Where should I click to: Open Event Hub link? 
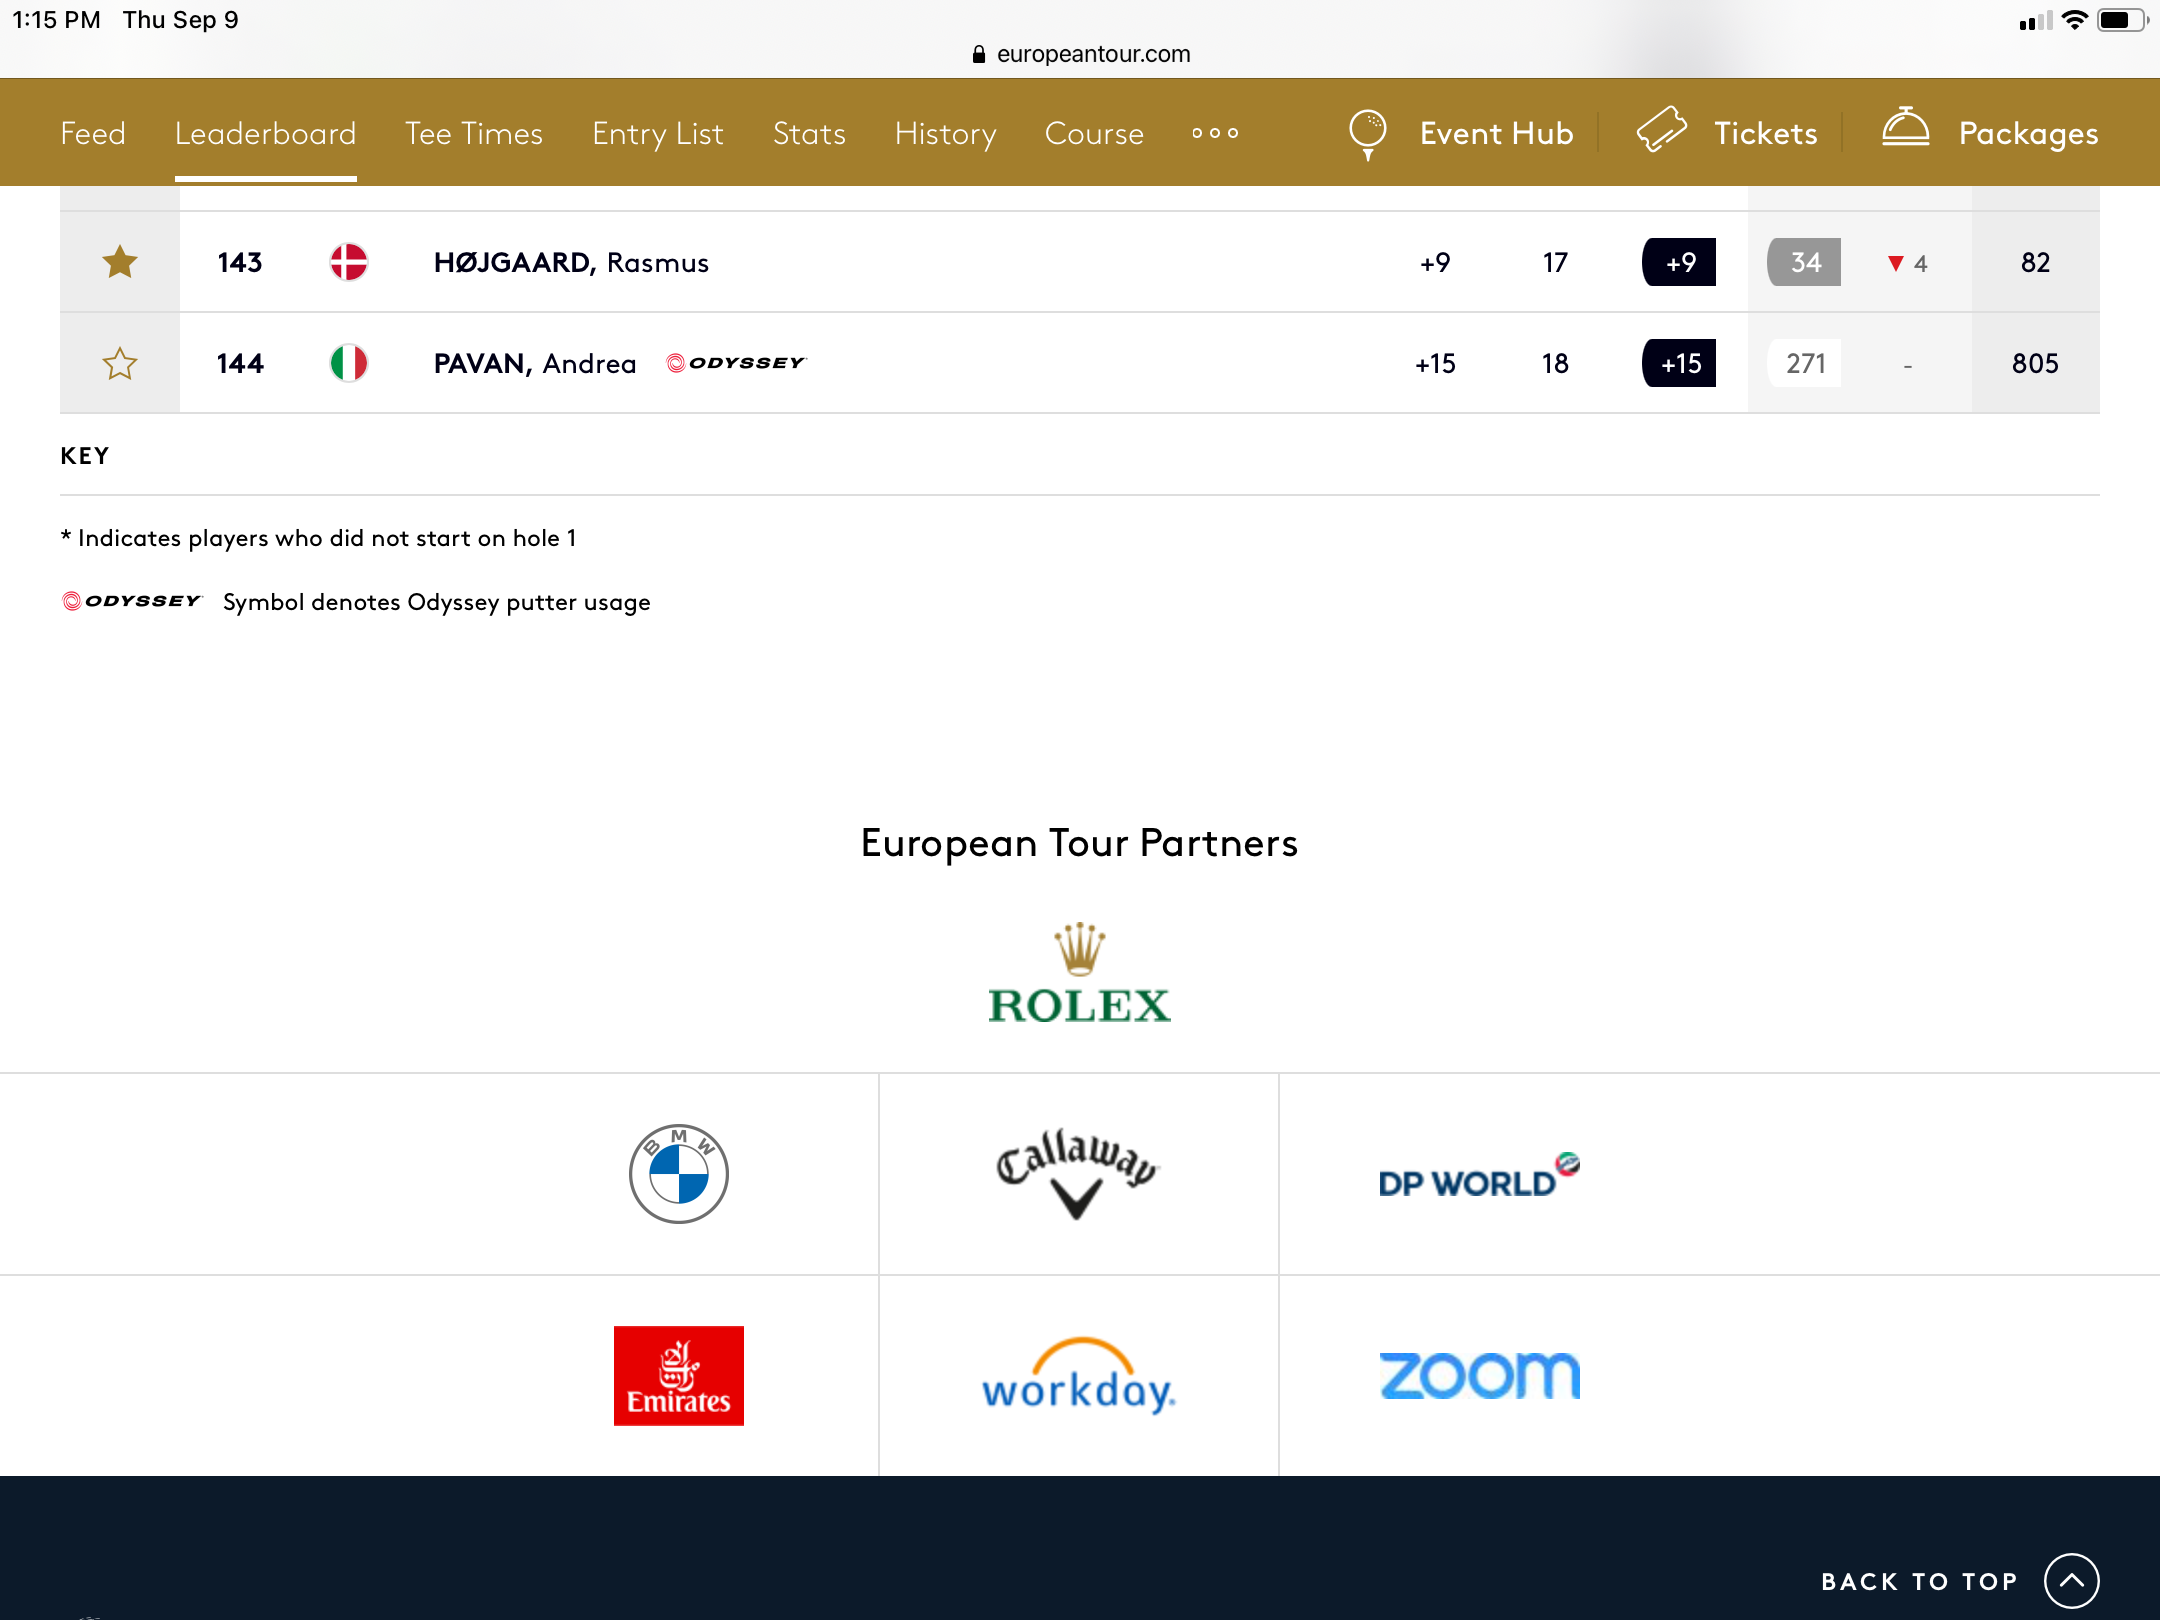(x=1496, y=133)
